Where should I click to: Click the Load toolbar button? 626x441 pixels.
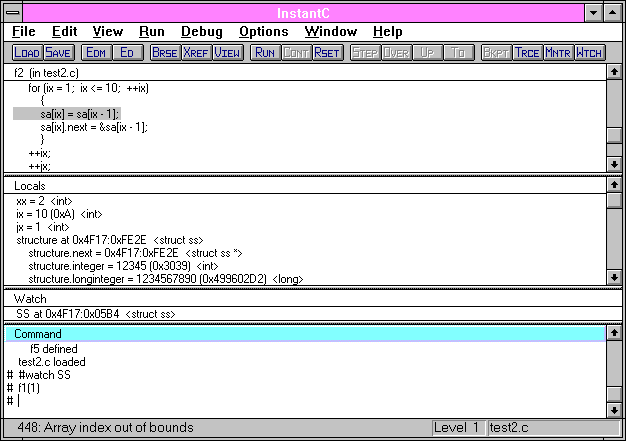27,52
